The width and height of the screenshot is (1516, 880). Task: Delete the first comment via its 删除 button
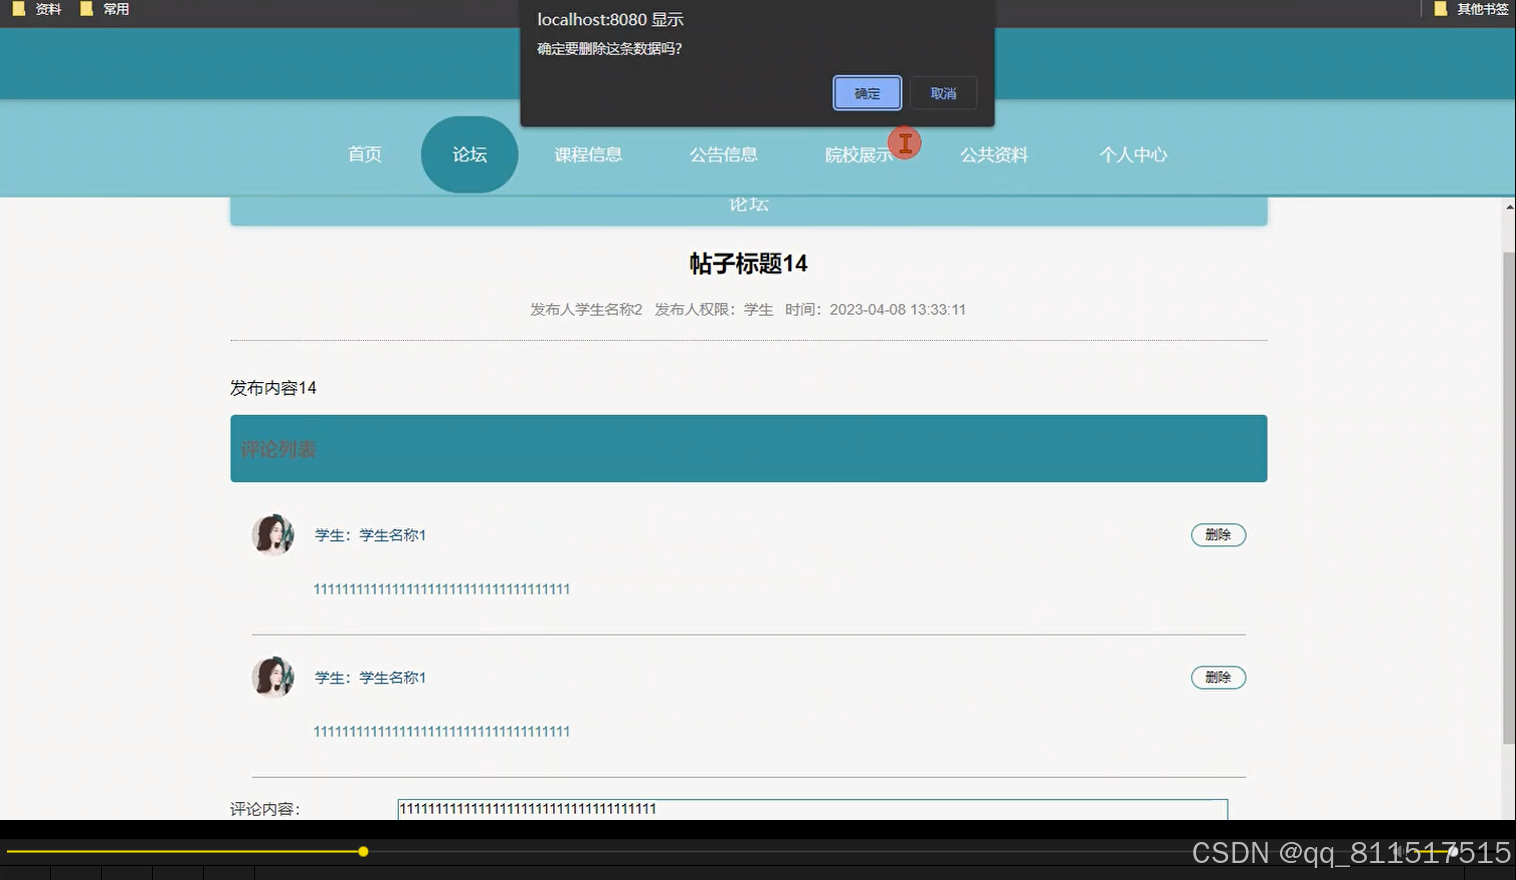click(x=1218, y=535)
